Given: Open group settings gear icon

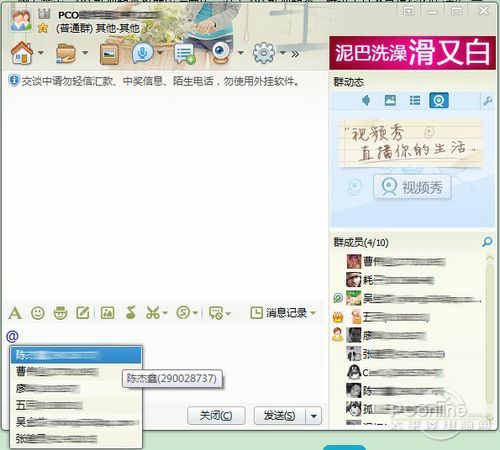Looking at the screenshot, I should pyautogui.click(x=264, y=53).
